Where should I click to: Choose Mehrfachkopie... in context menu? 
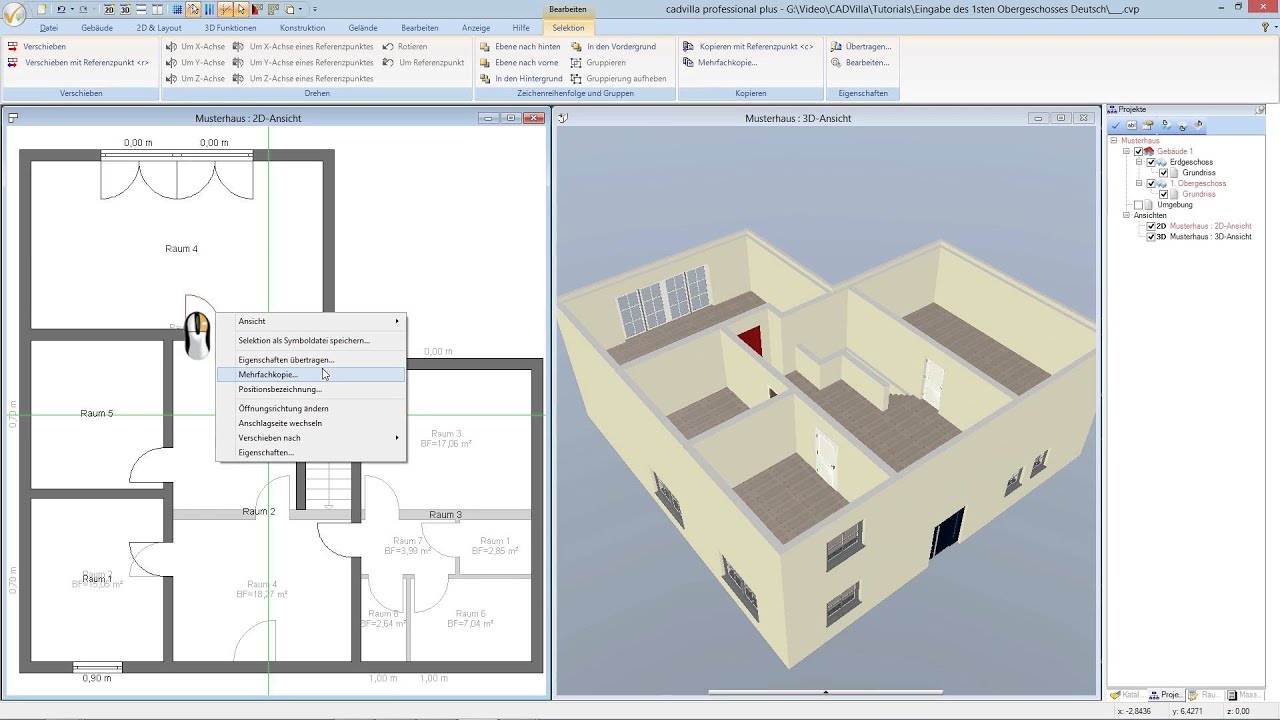click(x=311, y=374)
